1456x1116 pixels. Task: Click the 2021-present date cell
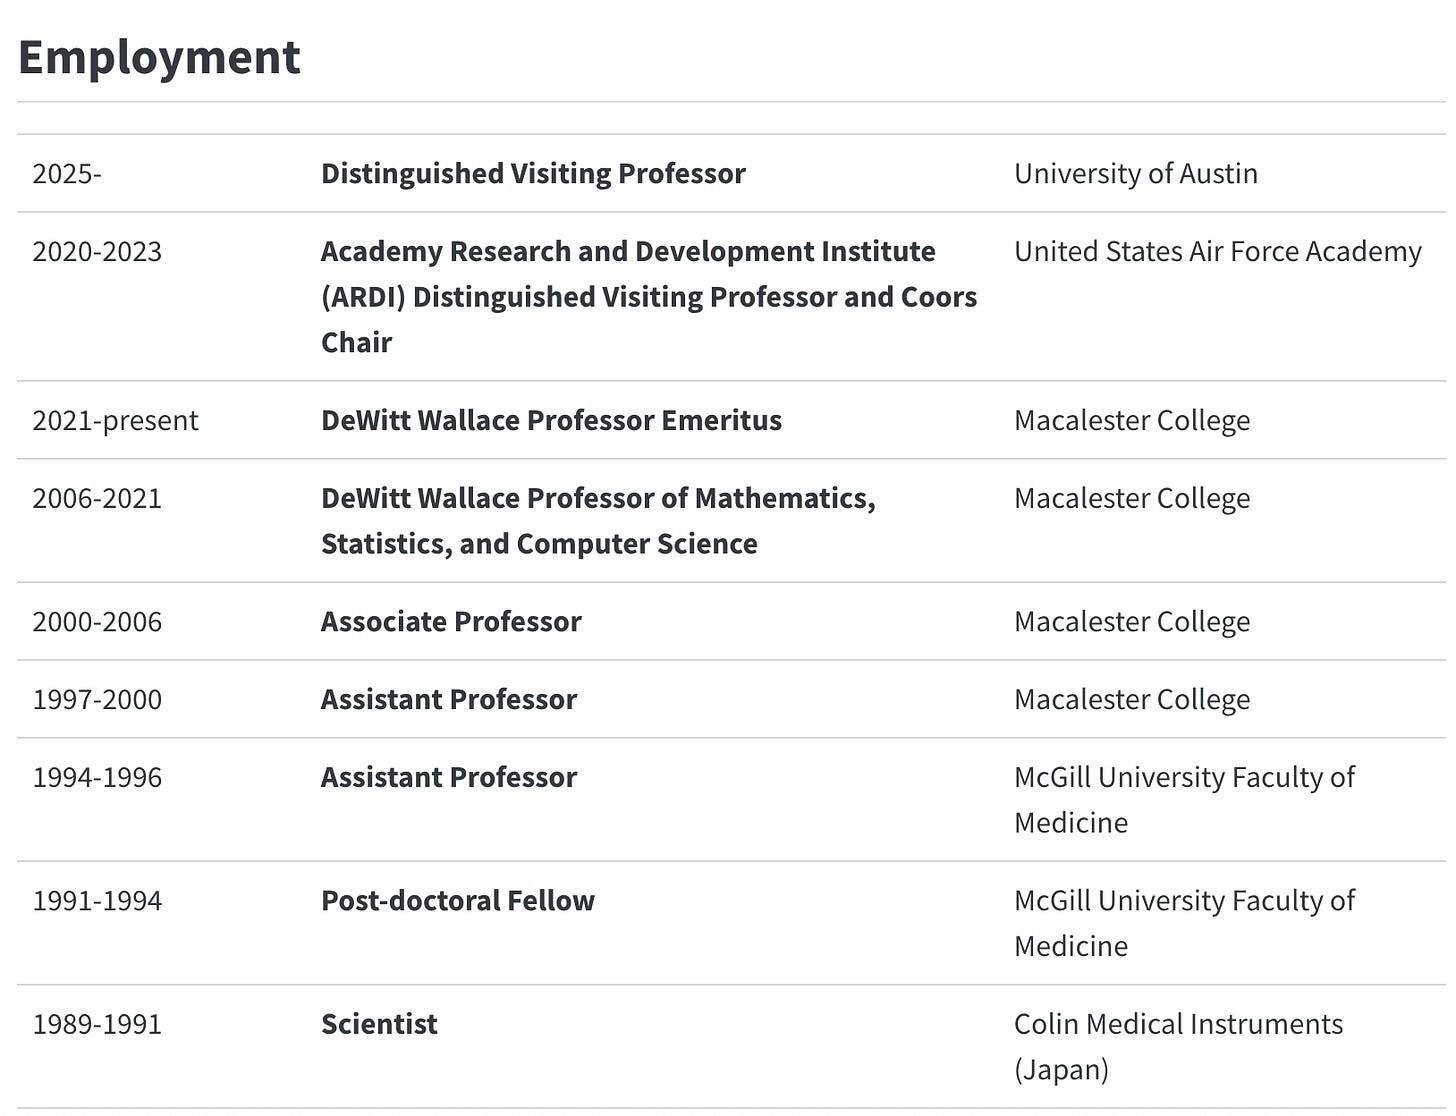tap(115, 421)
